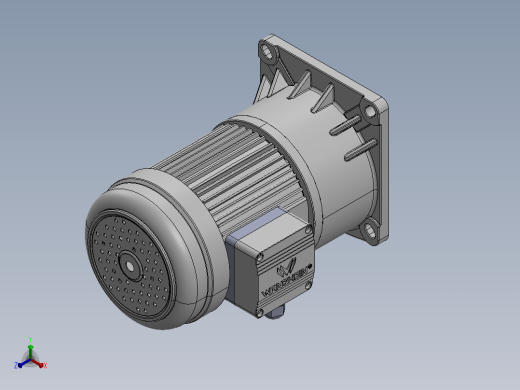Pick the cable gland below the terminal box
Image resolution: width=520 pixels, height=390 pixels.
coord(276,312)
